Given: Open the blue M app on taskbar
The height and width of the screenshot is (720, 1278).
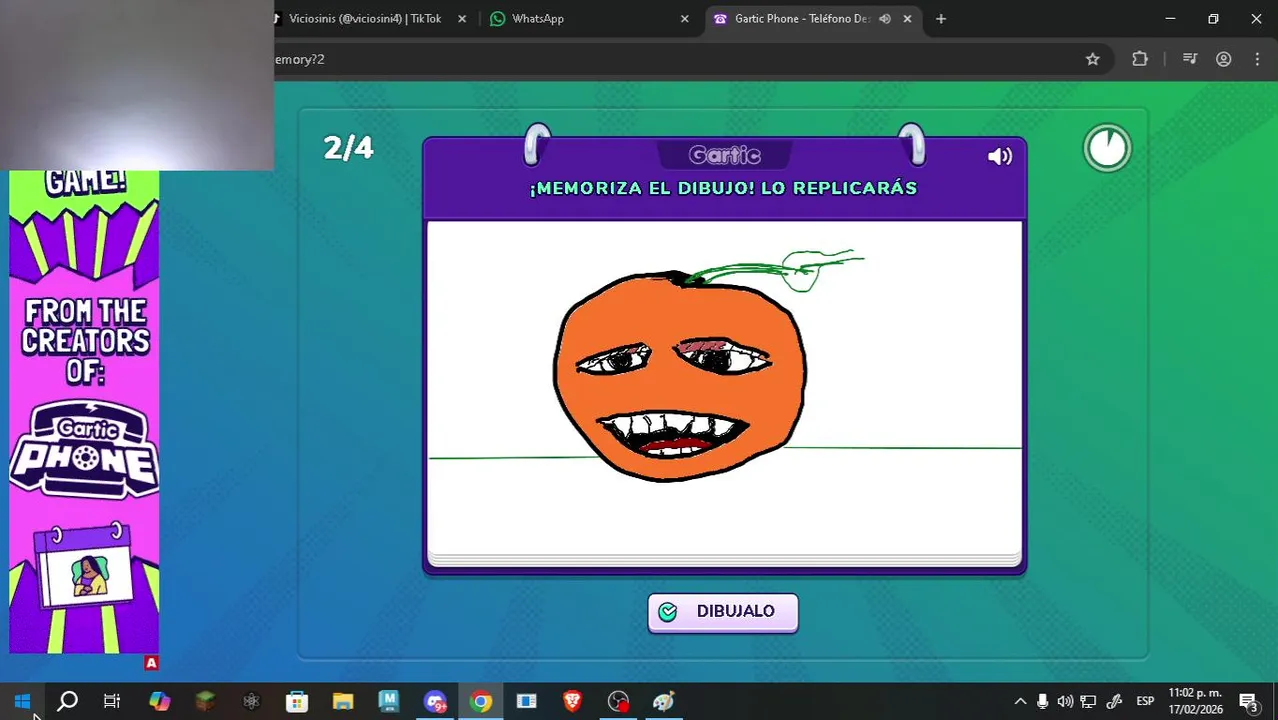Looking at the screenshot, I should click(x=389, y=701).
